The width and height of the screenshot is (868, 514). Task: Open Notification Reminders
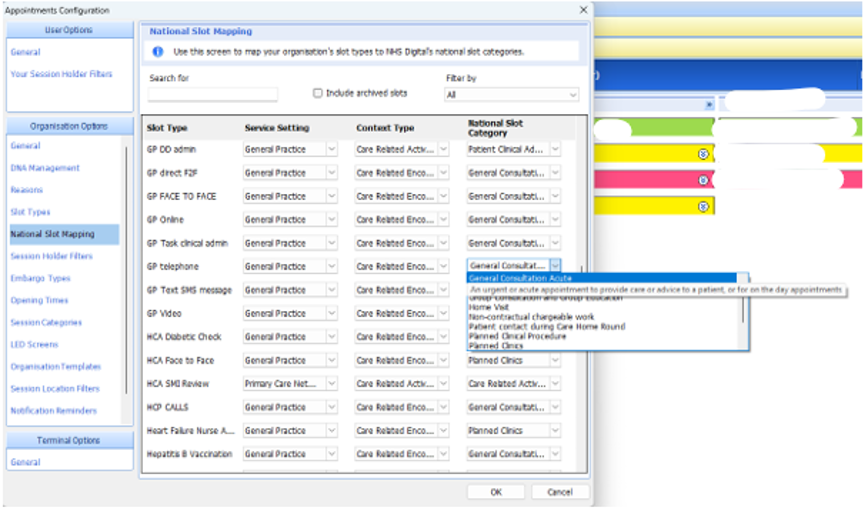(x=54, y=411)
